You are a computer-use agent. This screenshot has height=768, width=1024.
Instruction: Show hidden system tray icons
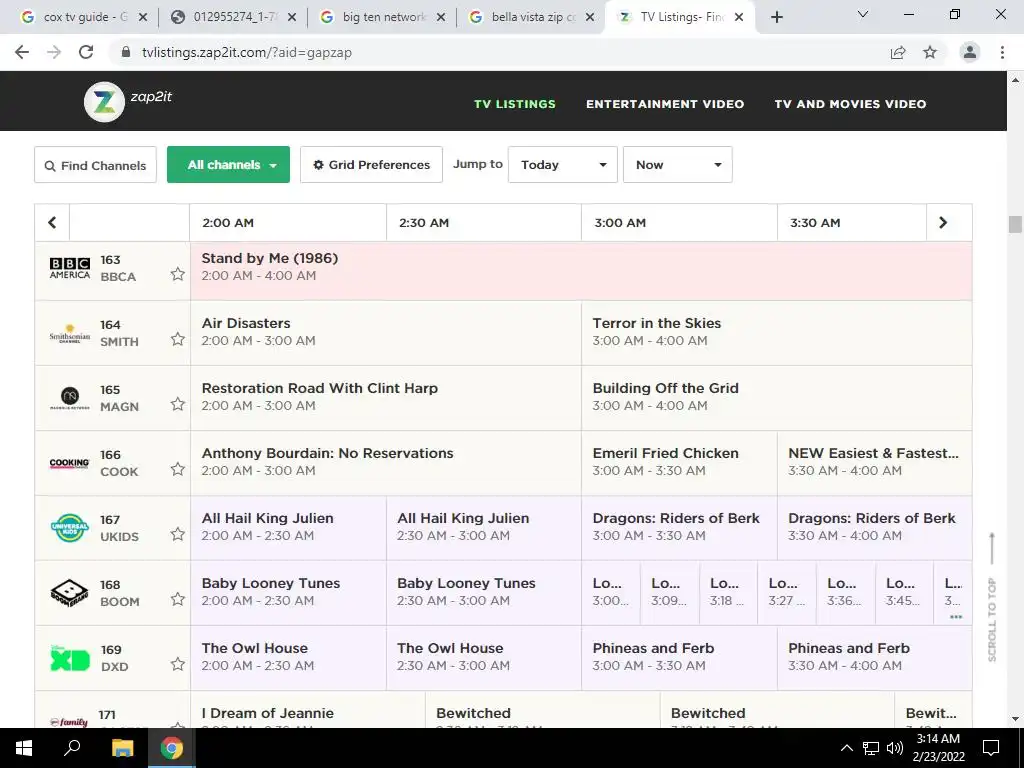846,748
